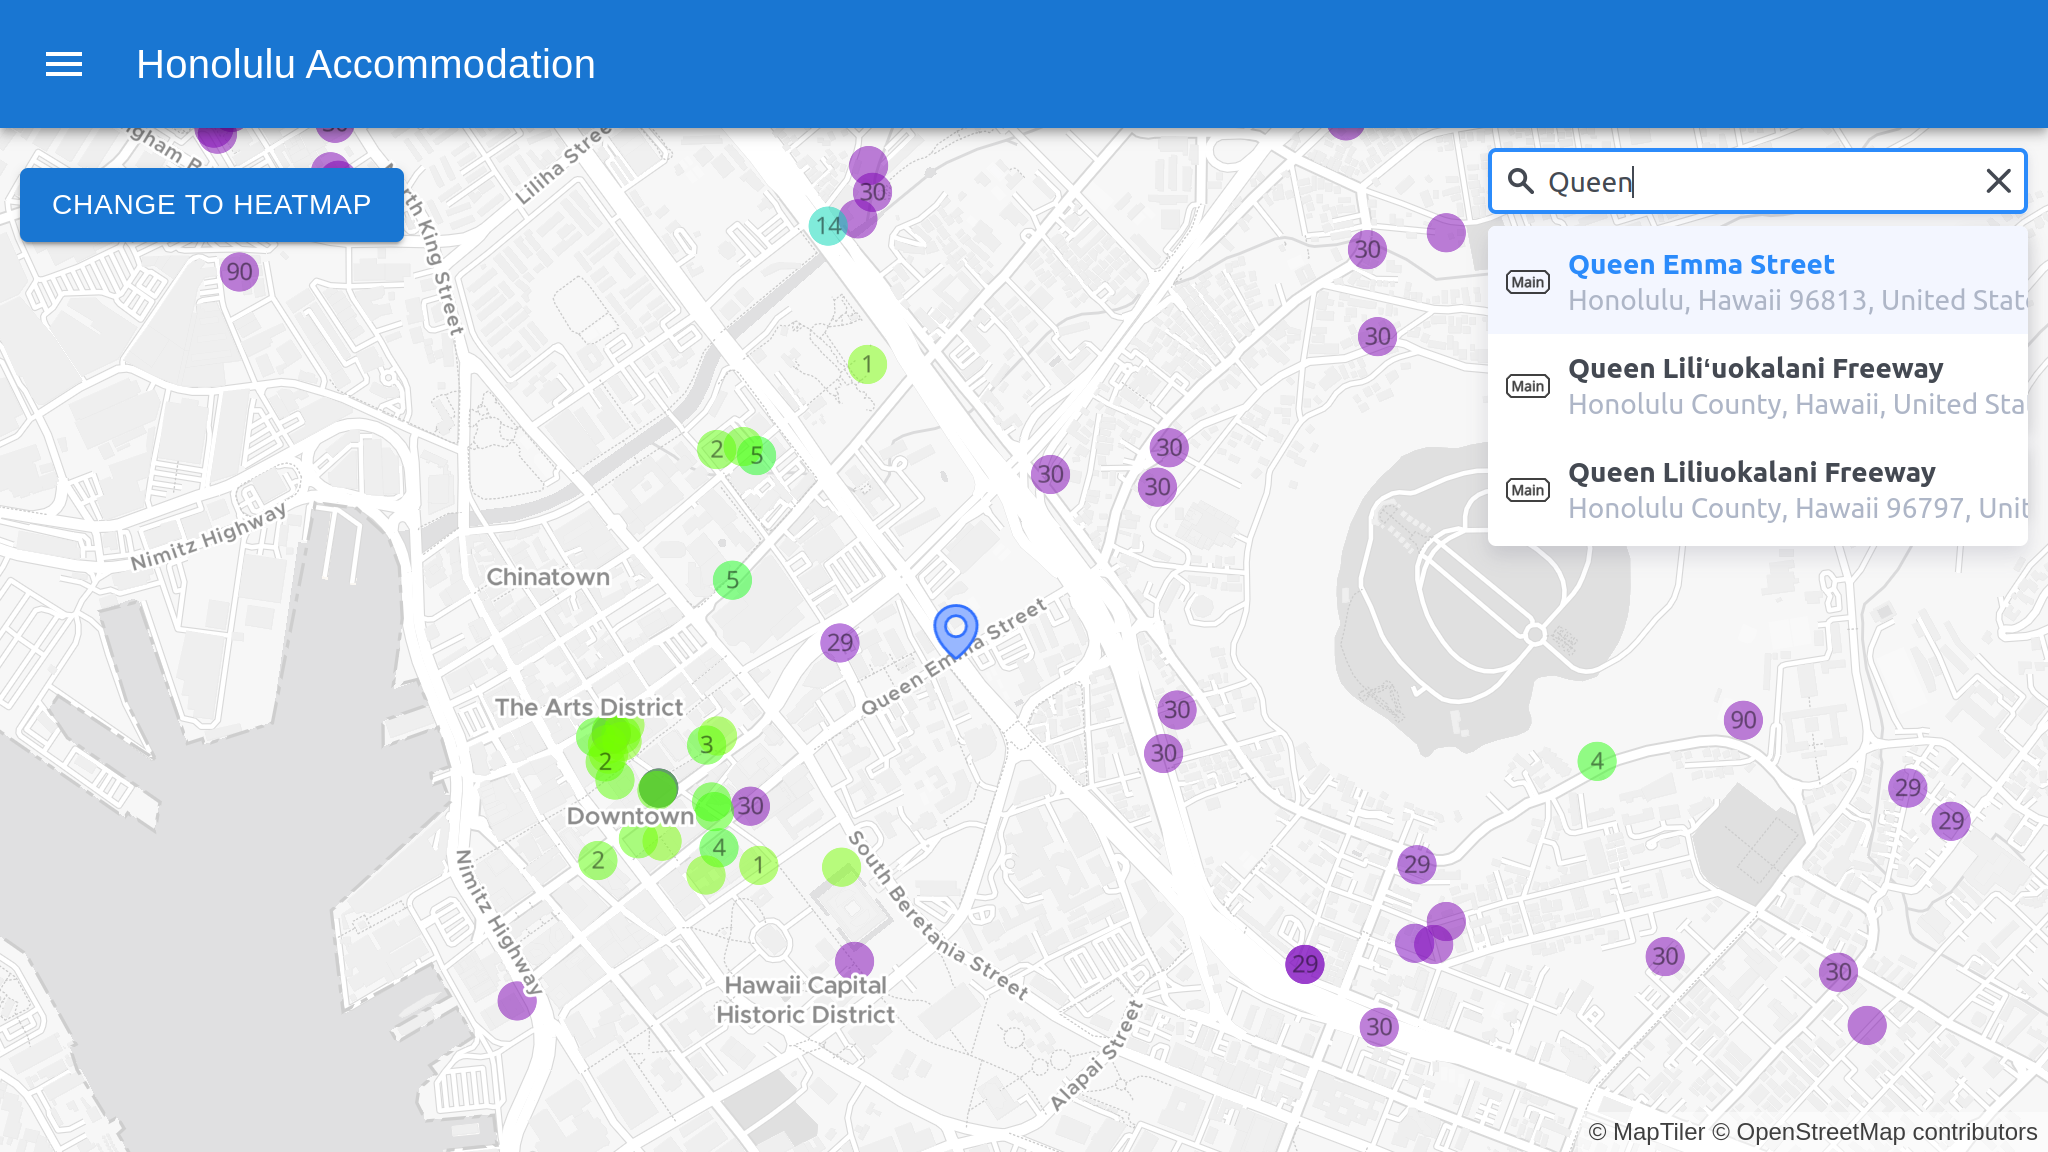The image size is (2048, 1152).
Task: Select purple 90 marker near crater
Action: click(x=1743, y=720)
